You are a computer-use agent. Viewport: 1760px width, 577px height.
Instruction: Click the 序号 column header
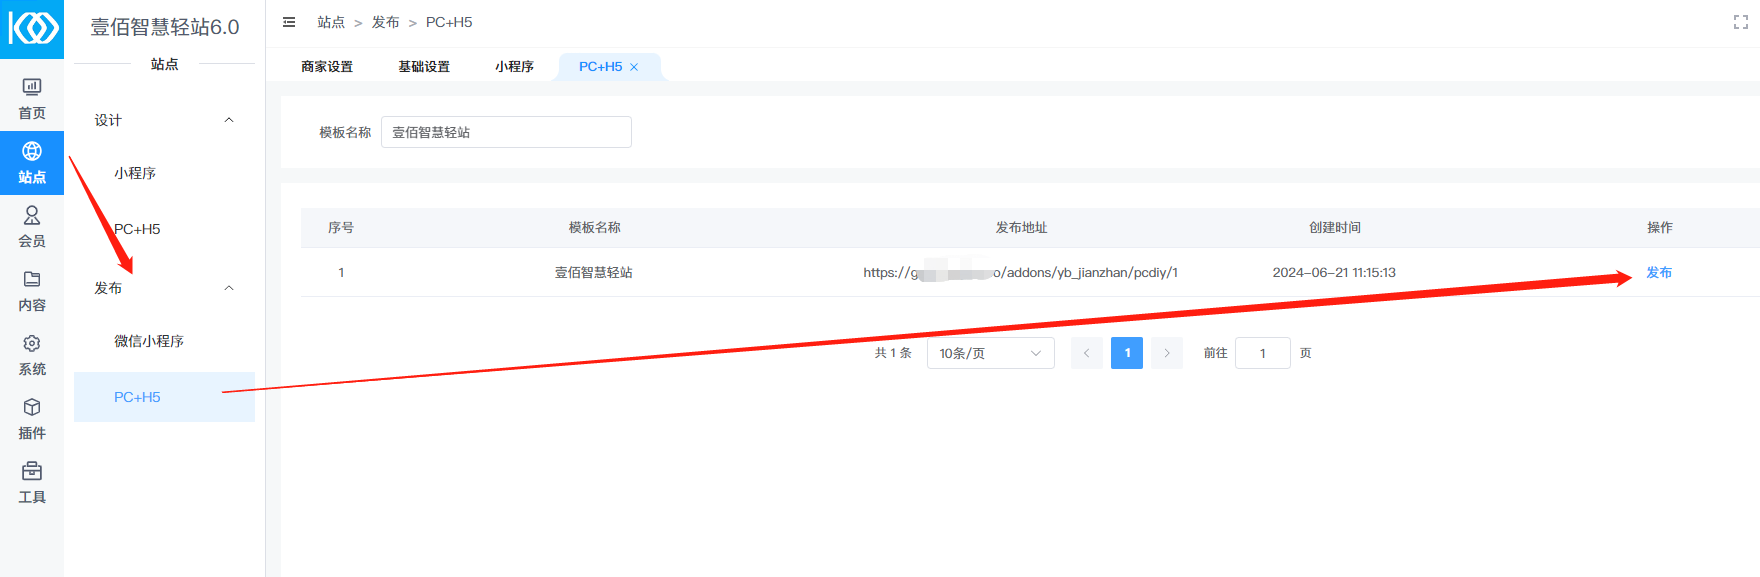pyautogui.click(x=341, y=228)
